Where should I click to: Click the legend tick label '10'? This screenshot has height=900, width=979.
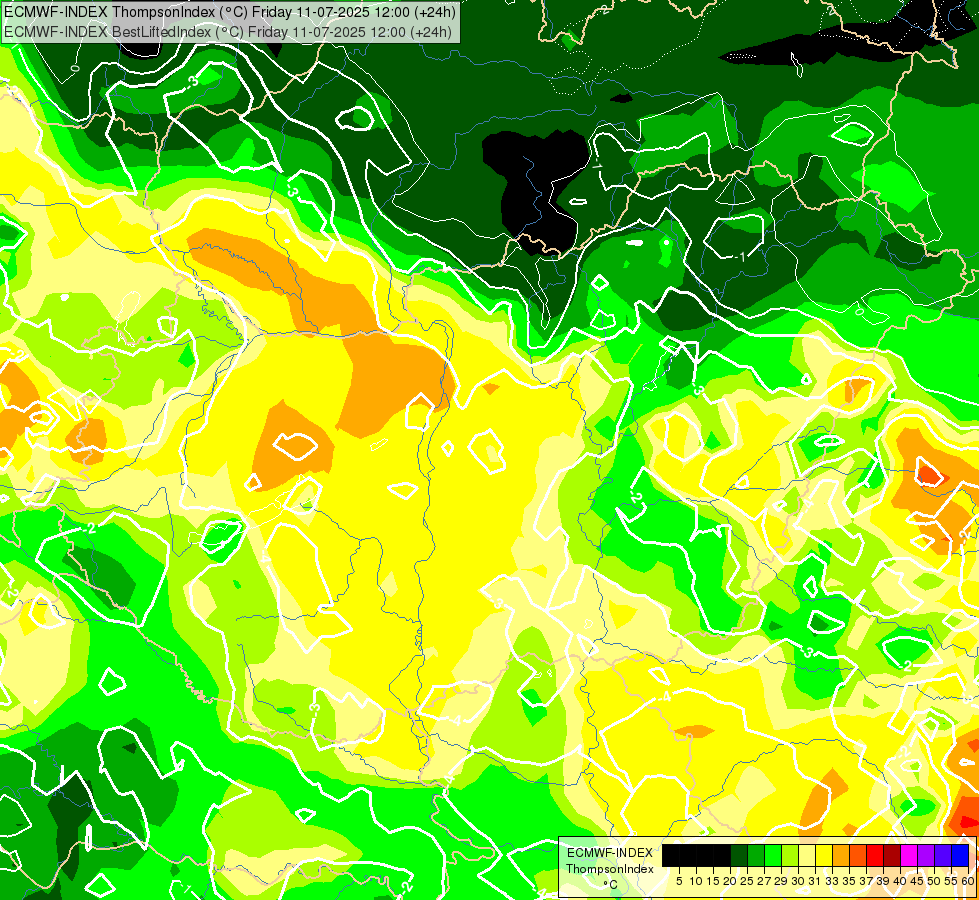pyautogui.click(x=696, y=881)
